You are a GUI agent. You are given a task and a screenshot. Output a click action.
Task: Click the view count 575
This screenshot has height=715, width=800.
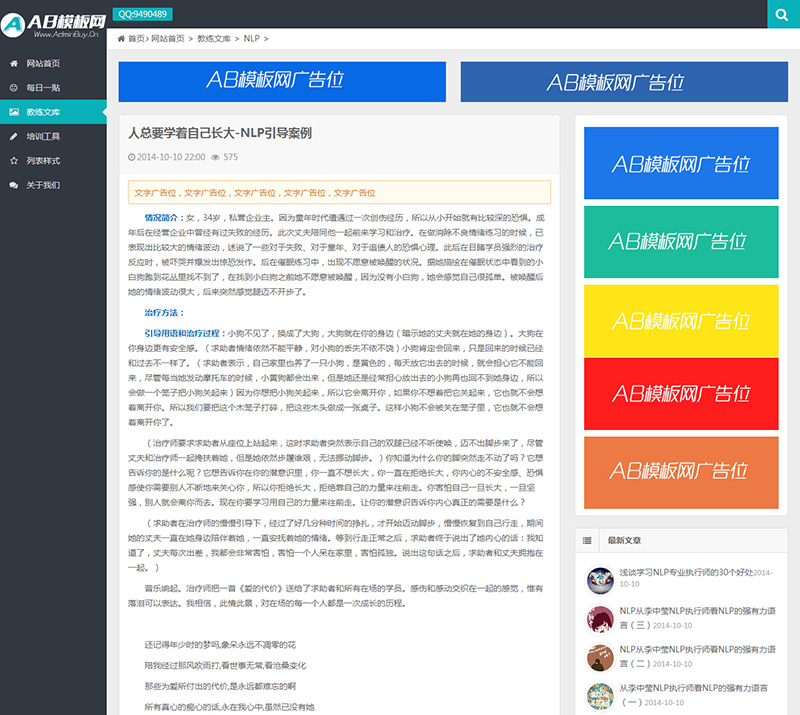[x=231, y=157]
